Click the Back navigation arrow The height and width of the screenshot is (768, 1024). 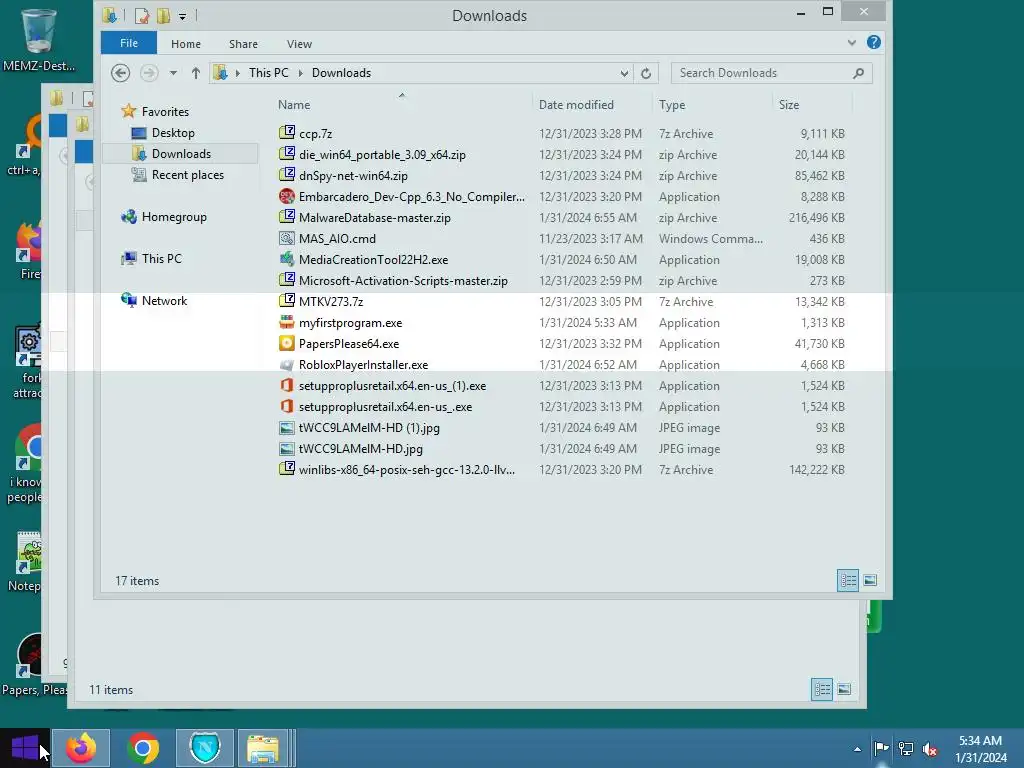point(120,72)
